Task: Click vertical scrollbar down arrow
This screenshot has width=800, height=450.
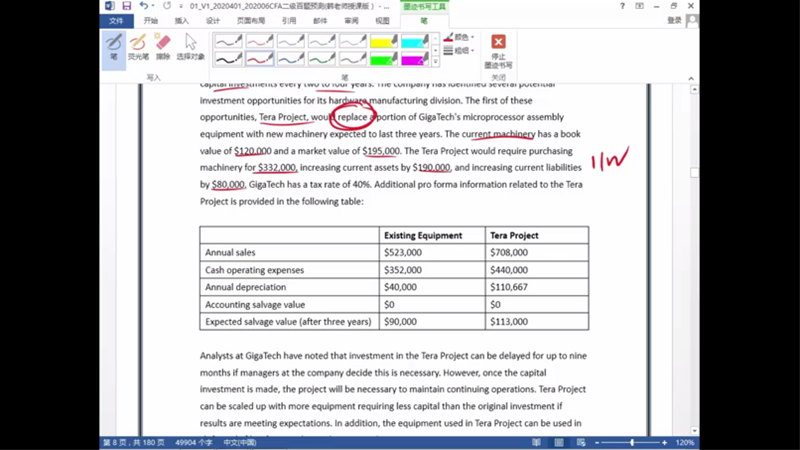Action: [x=694, y=431]
